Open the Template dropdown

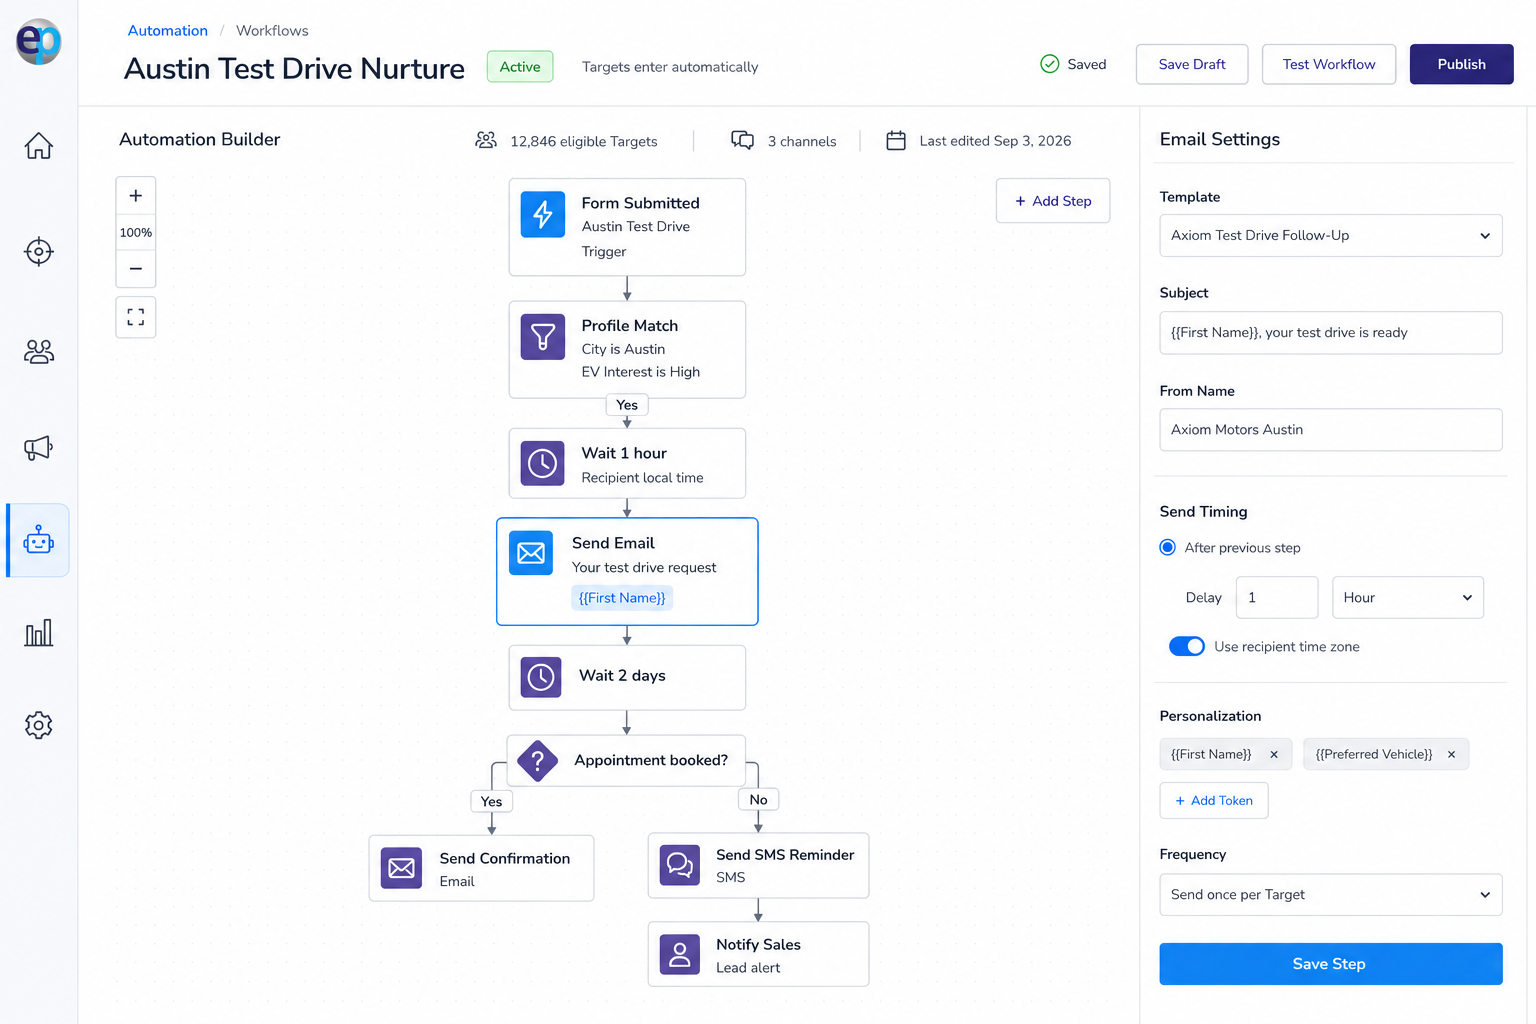click(x=1331, y=236)
